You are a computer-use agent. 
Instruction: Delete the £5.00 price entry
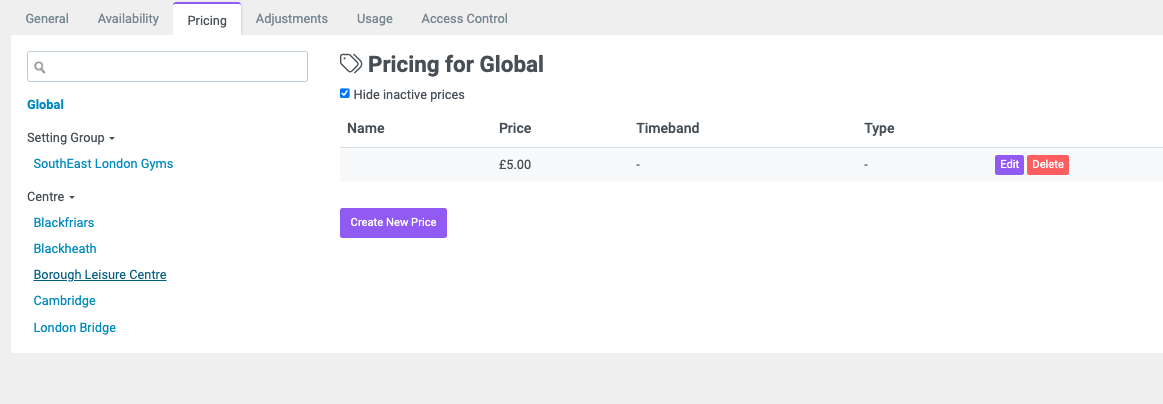(1048, 165)
